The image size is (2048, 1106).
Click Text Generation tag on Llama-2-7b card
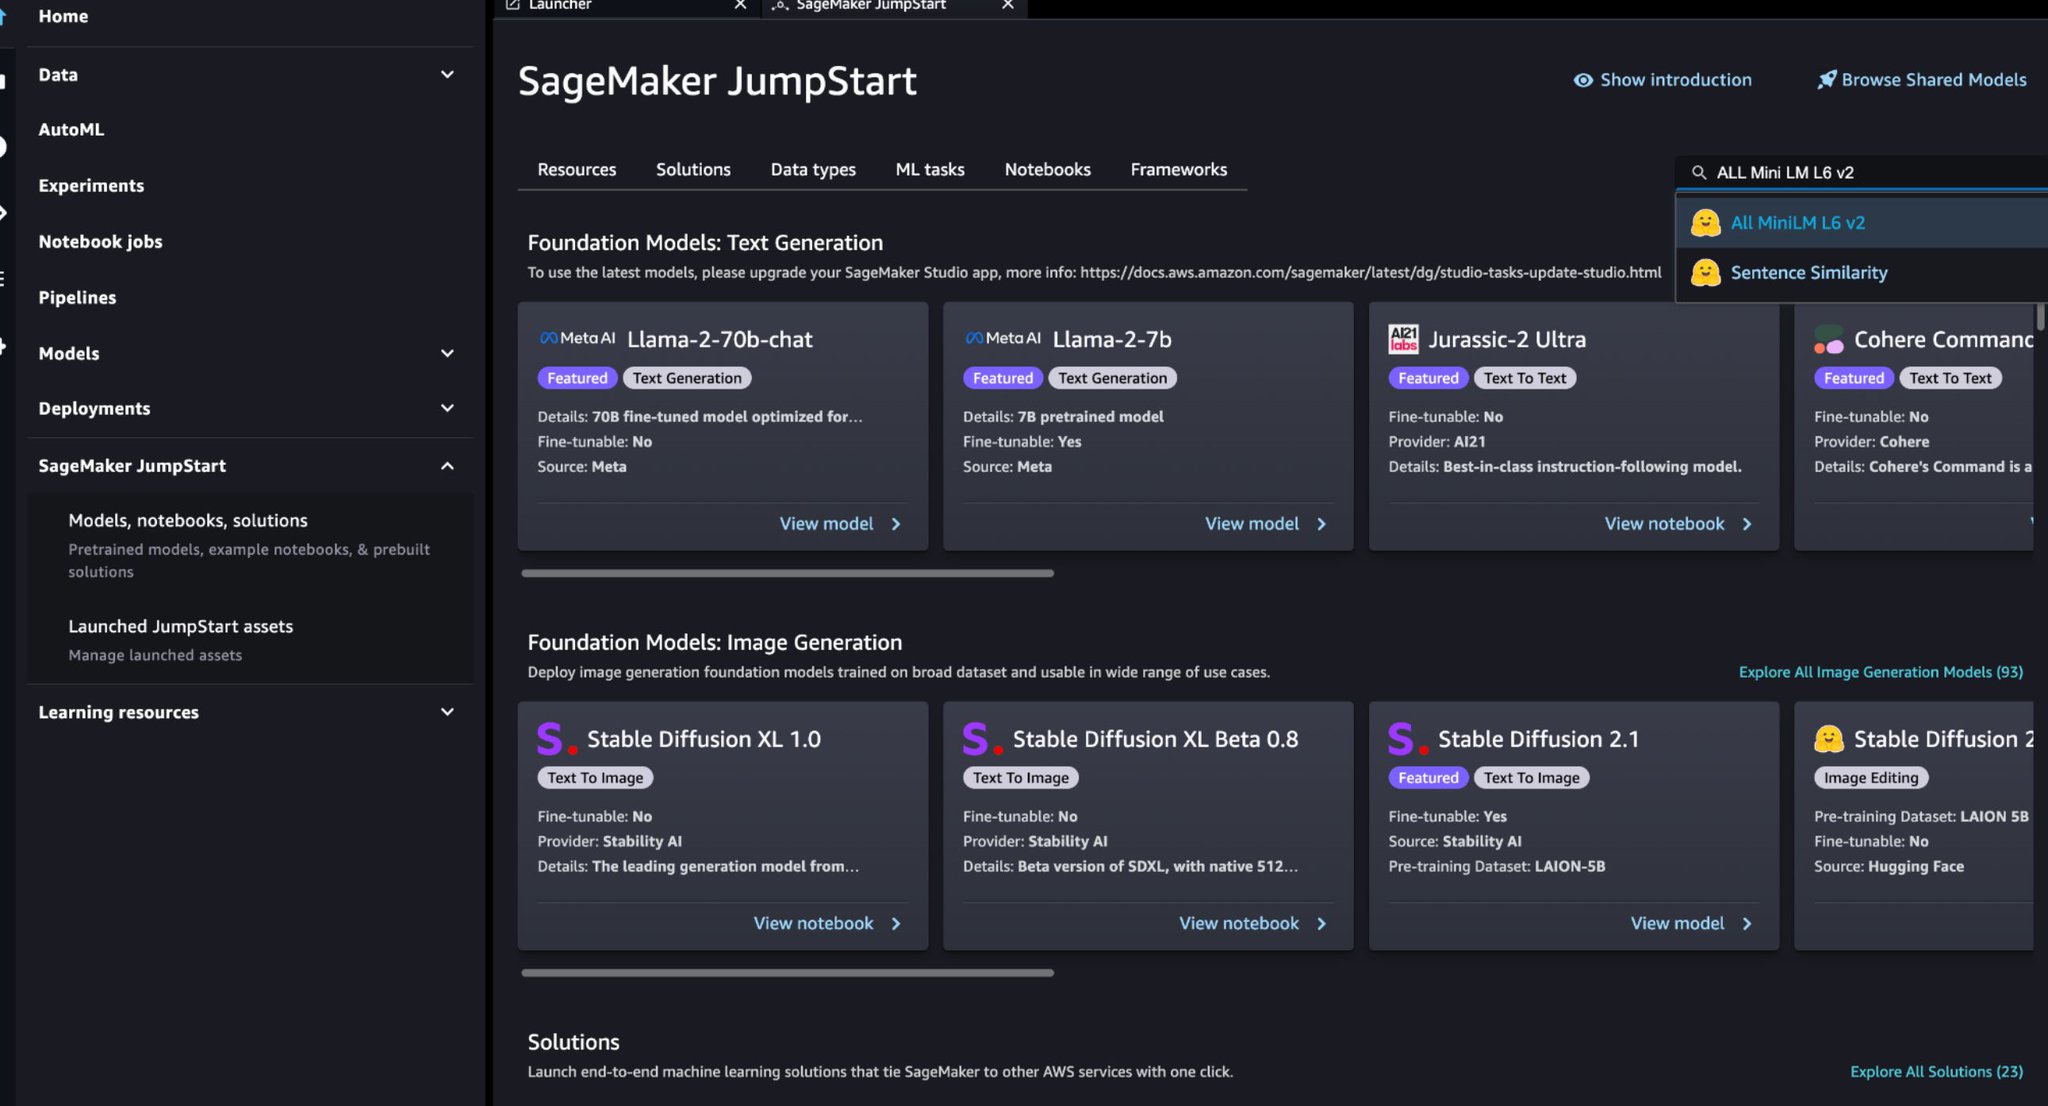1112,378
